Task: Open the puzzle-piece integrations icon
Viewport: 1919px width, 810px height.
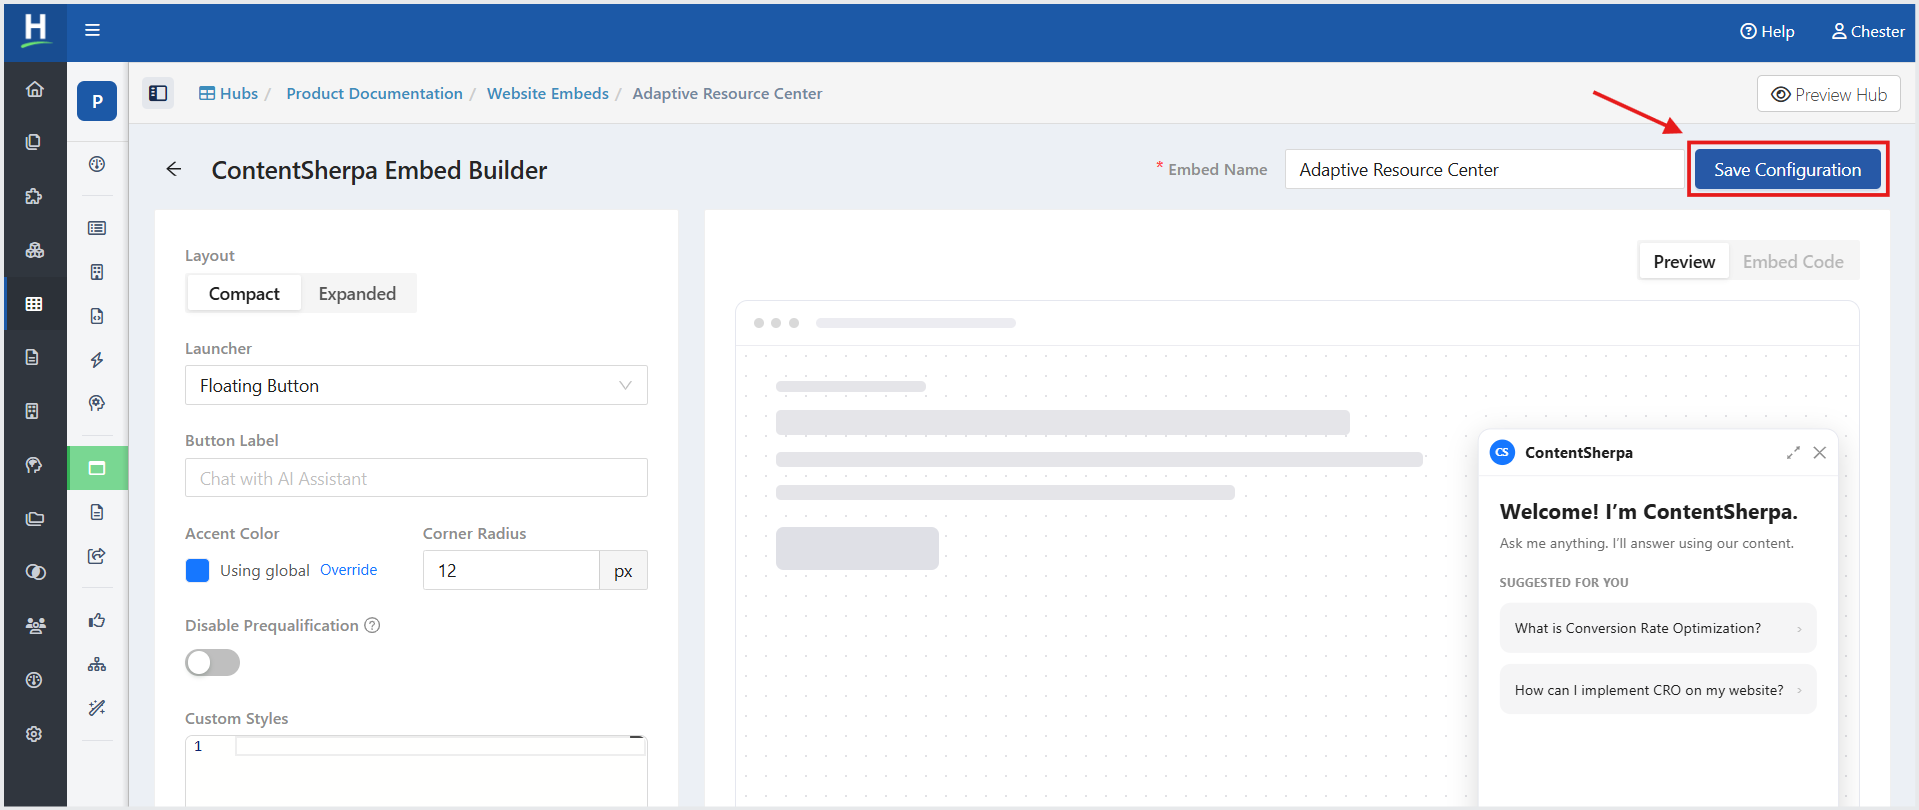Action: pos(34,196)
